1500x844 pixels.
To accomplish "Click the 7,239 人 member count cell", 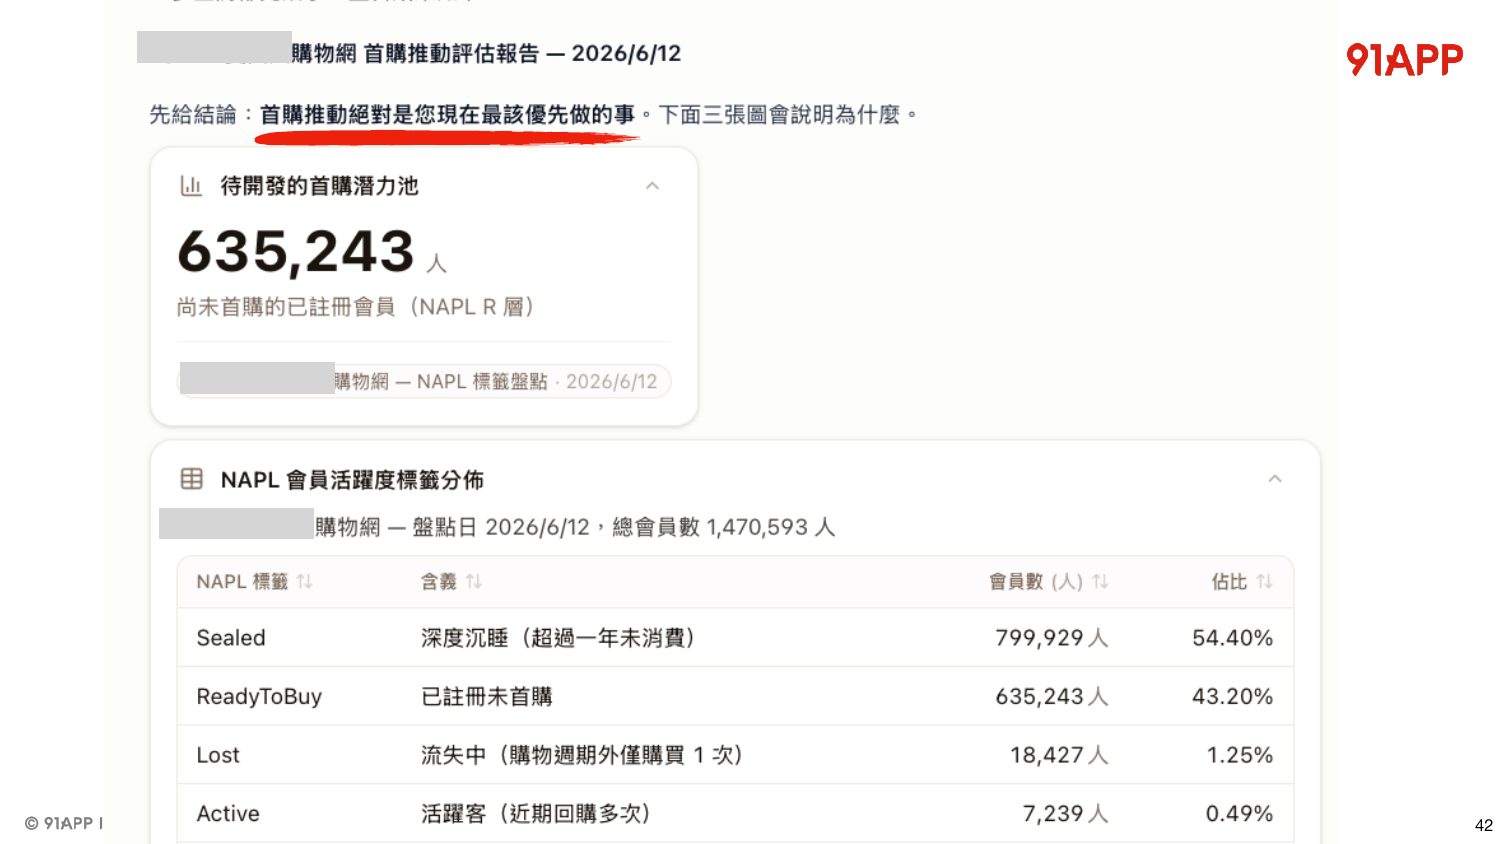I will click(1066, 814).
